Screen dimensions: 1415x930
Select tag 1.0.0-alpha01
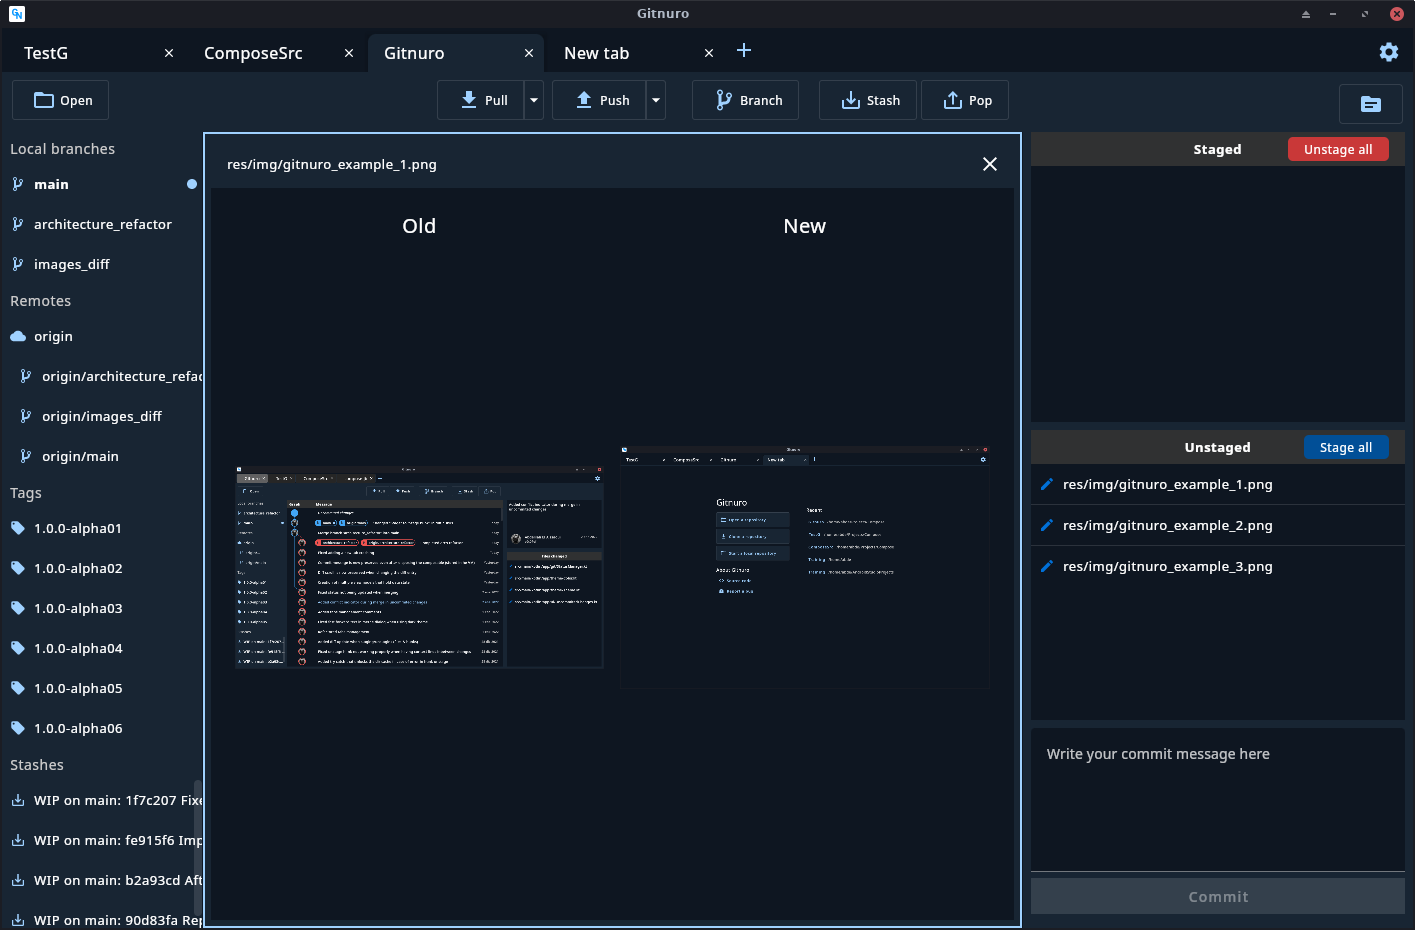pyautogui.click(x=101, y=528)
